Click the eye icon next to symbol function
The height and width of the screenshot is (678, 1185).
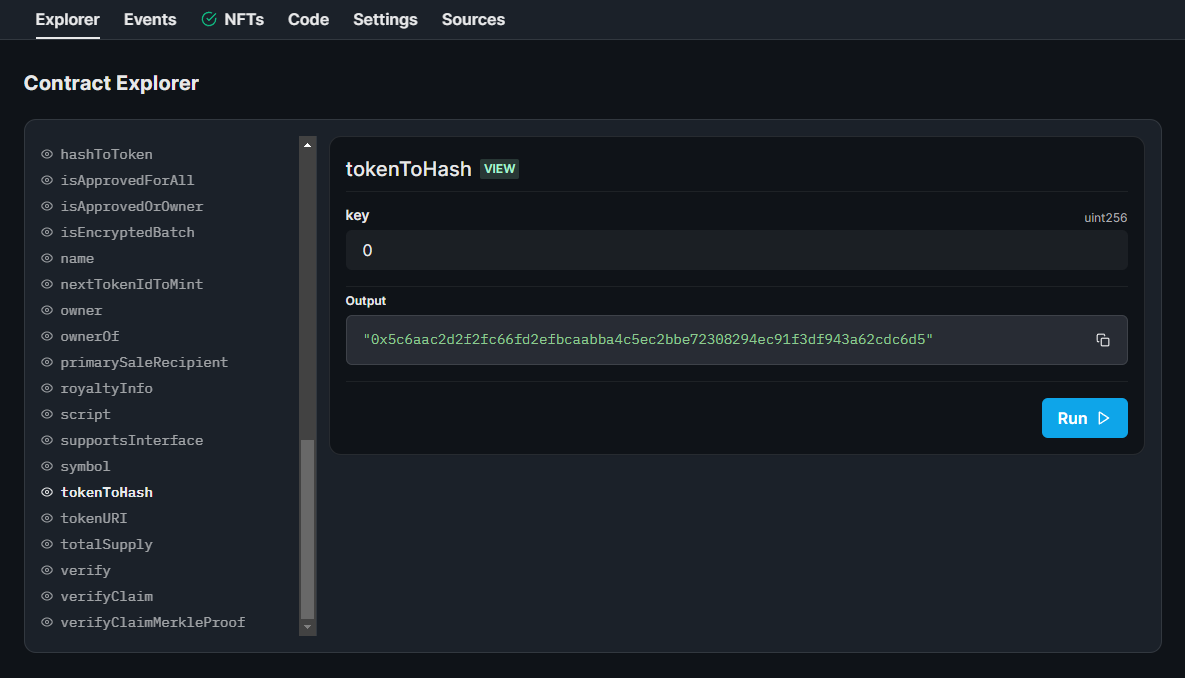pyautogui.click(x=46, y=466)
